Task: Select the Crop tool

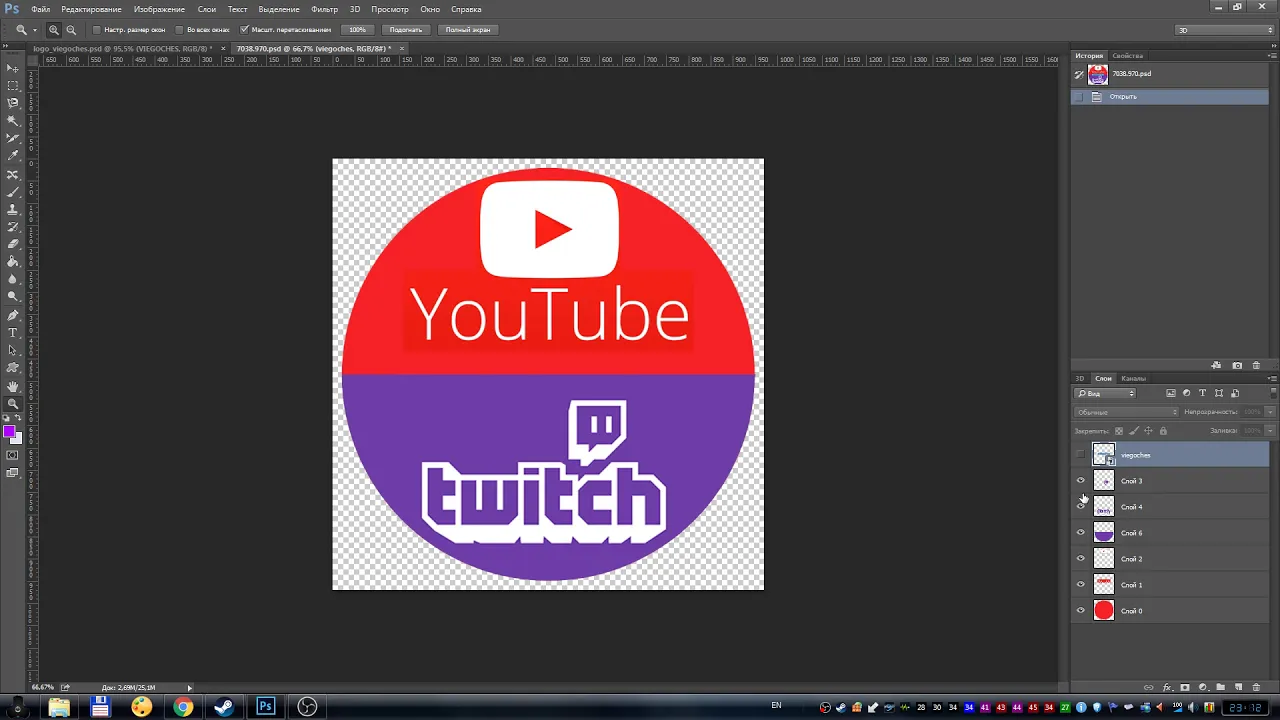Action: (13, 138)
